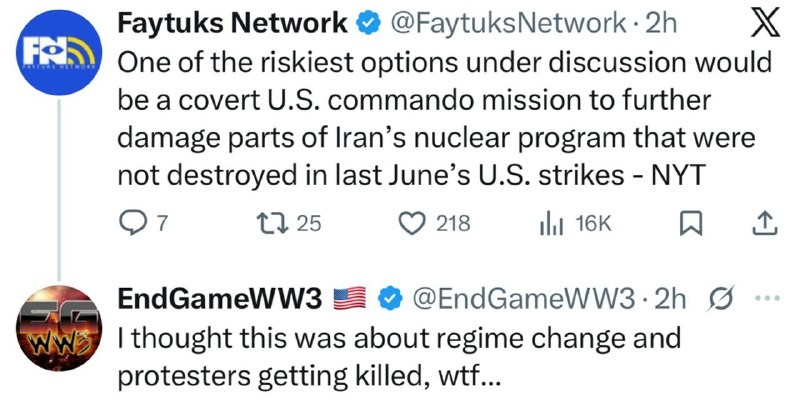Click the slashed circle icon beside EndGameWW3 timestamp

click(x=717, y=298)
